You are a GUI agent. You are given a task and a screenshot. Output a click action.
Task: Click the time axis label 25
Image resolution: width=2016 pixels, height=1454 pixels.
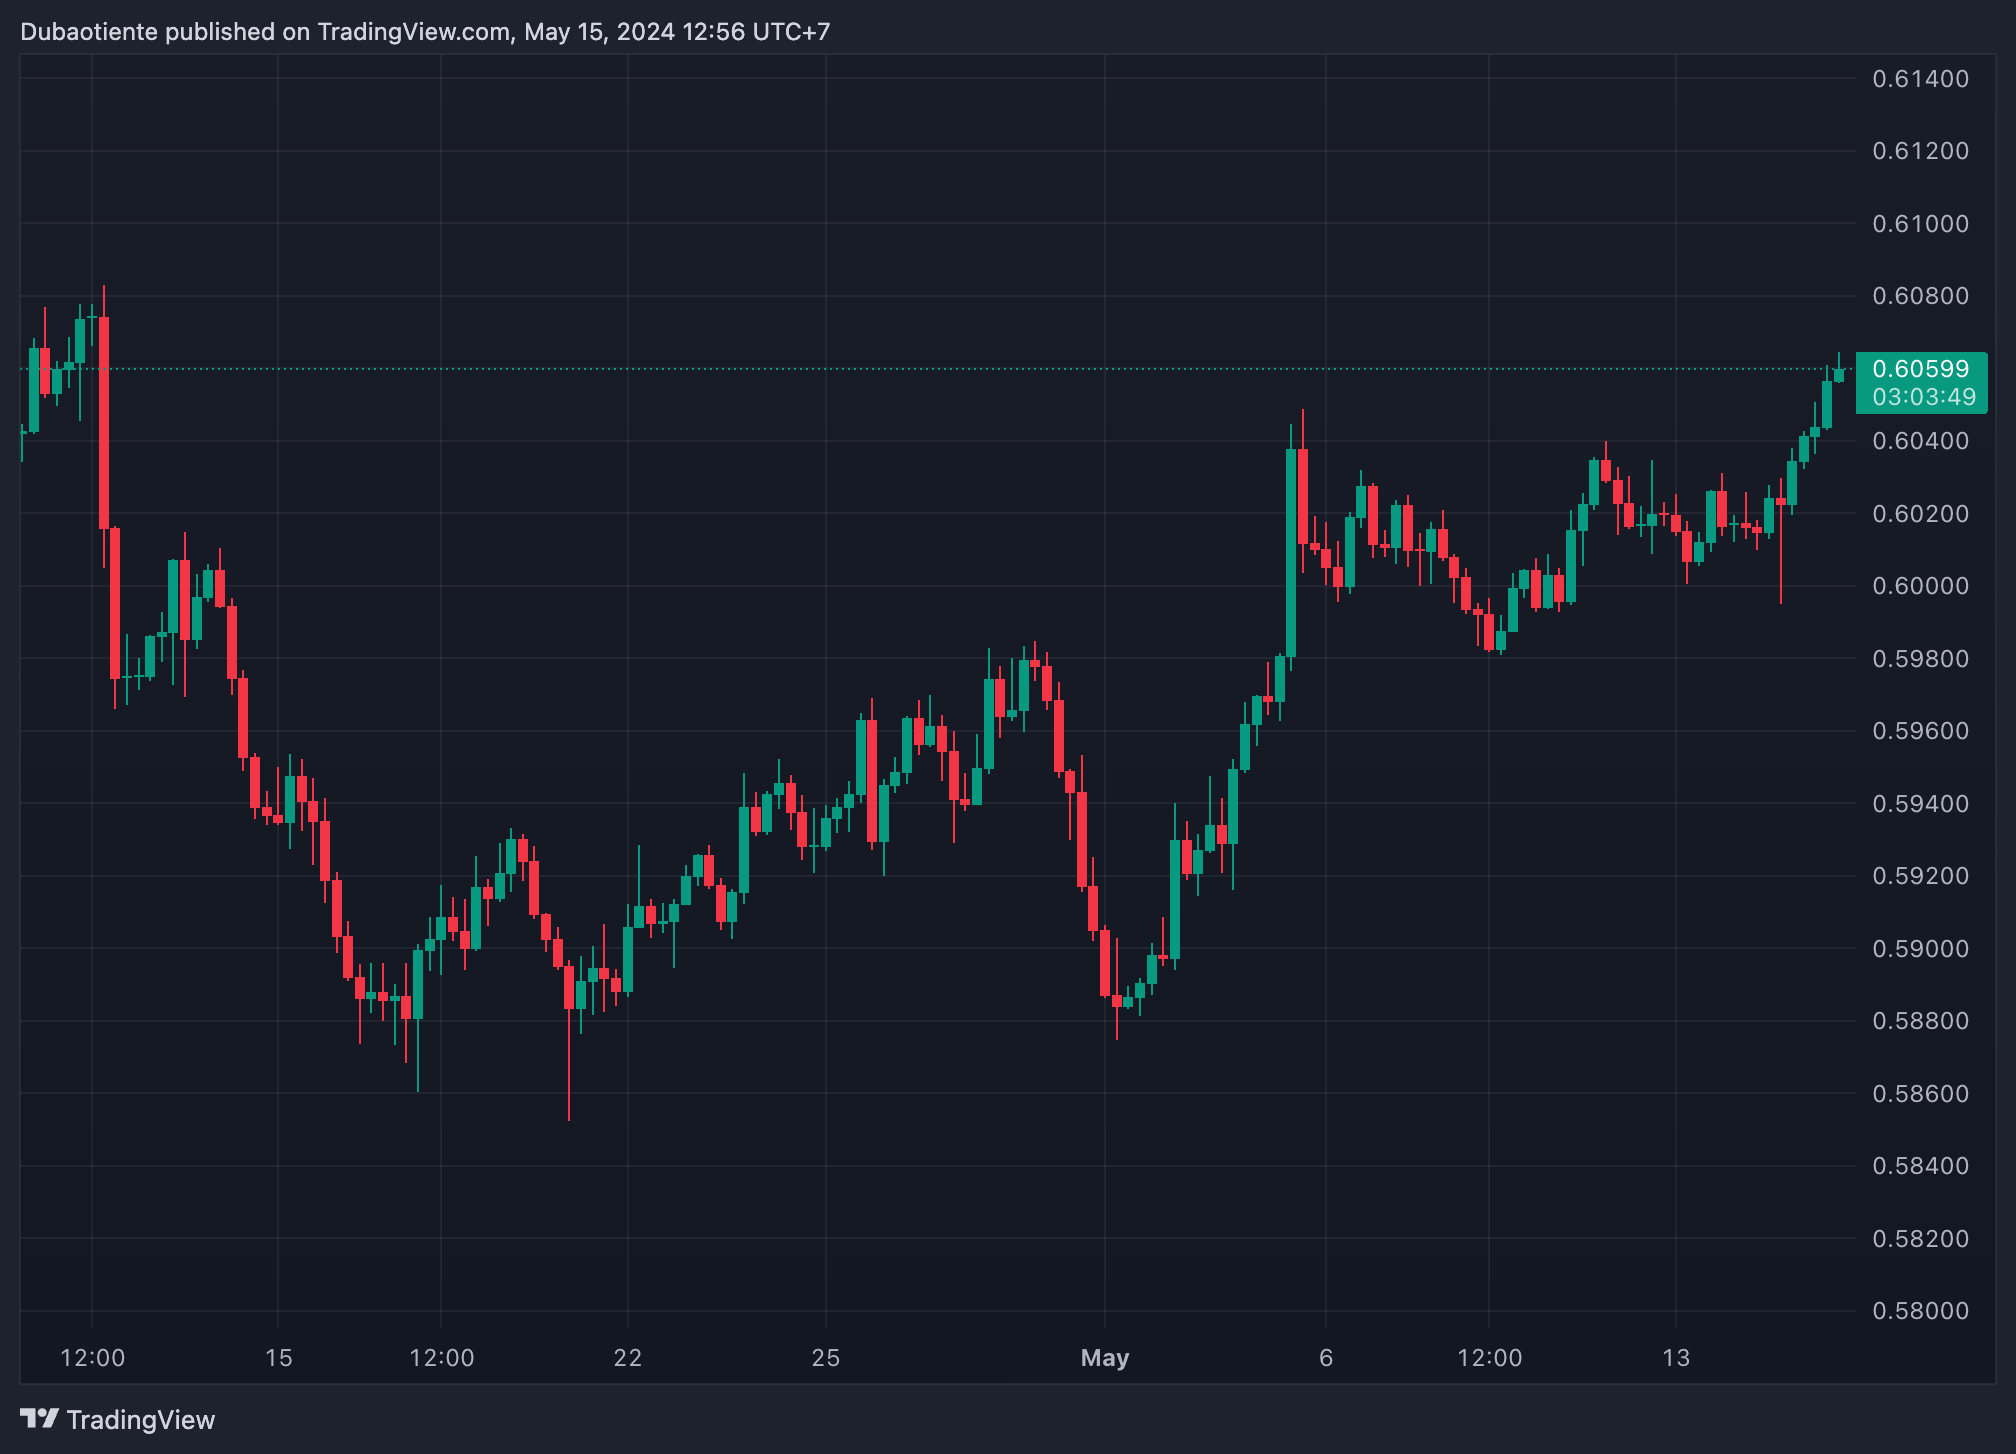[x=826, y=1358]
